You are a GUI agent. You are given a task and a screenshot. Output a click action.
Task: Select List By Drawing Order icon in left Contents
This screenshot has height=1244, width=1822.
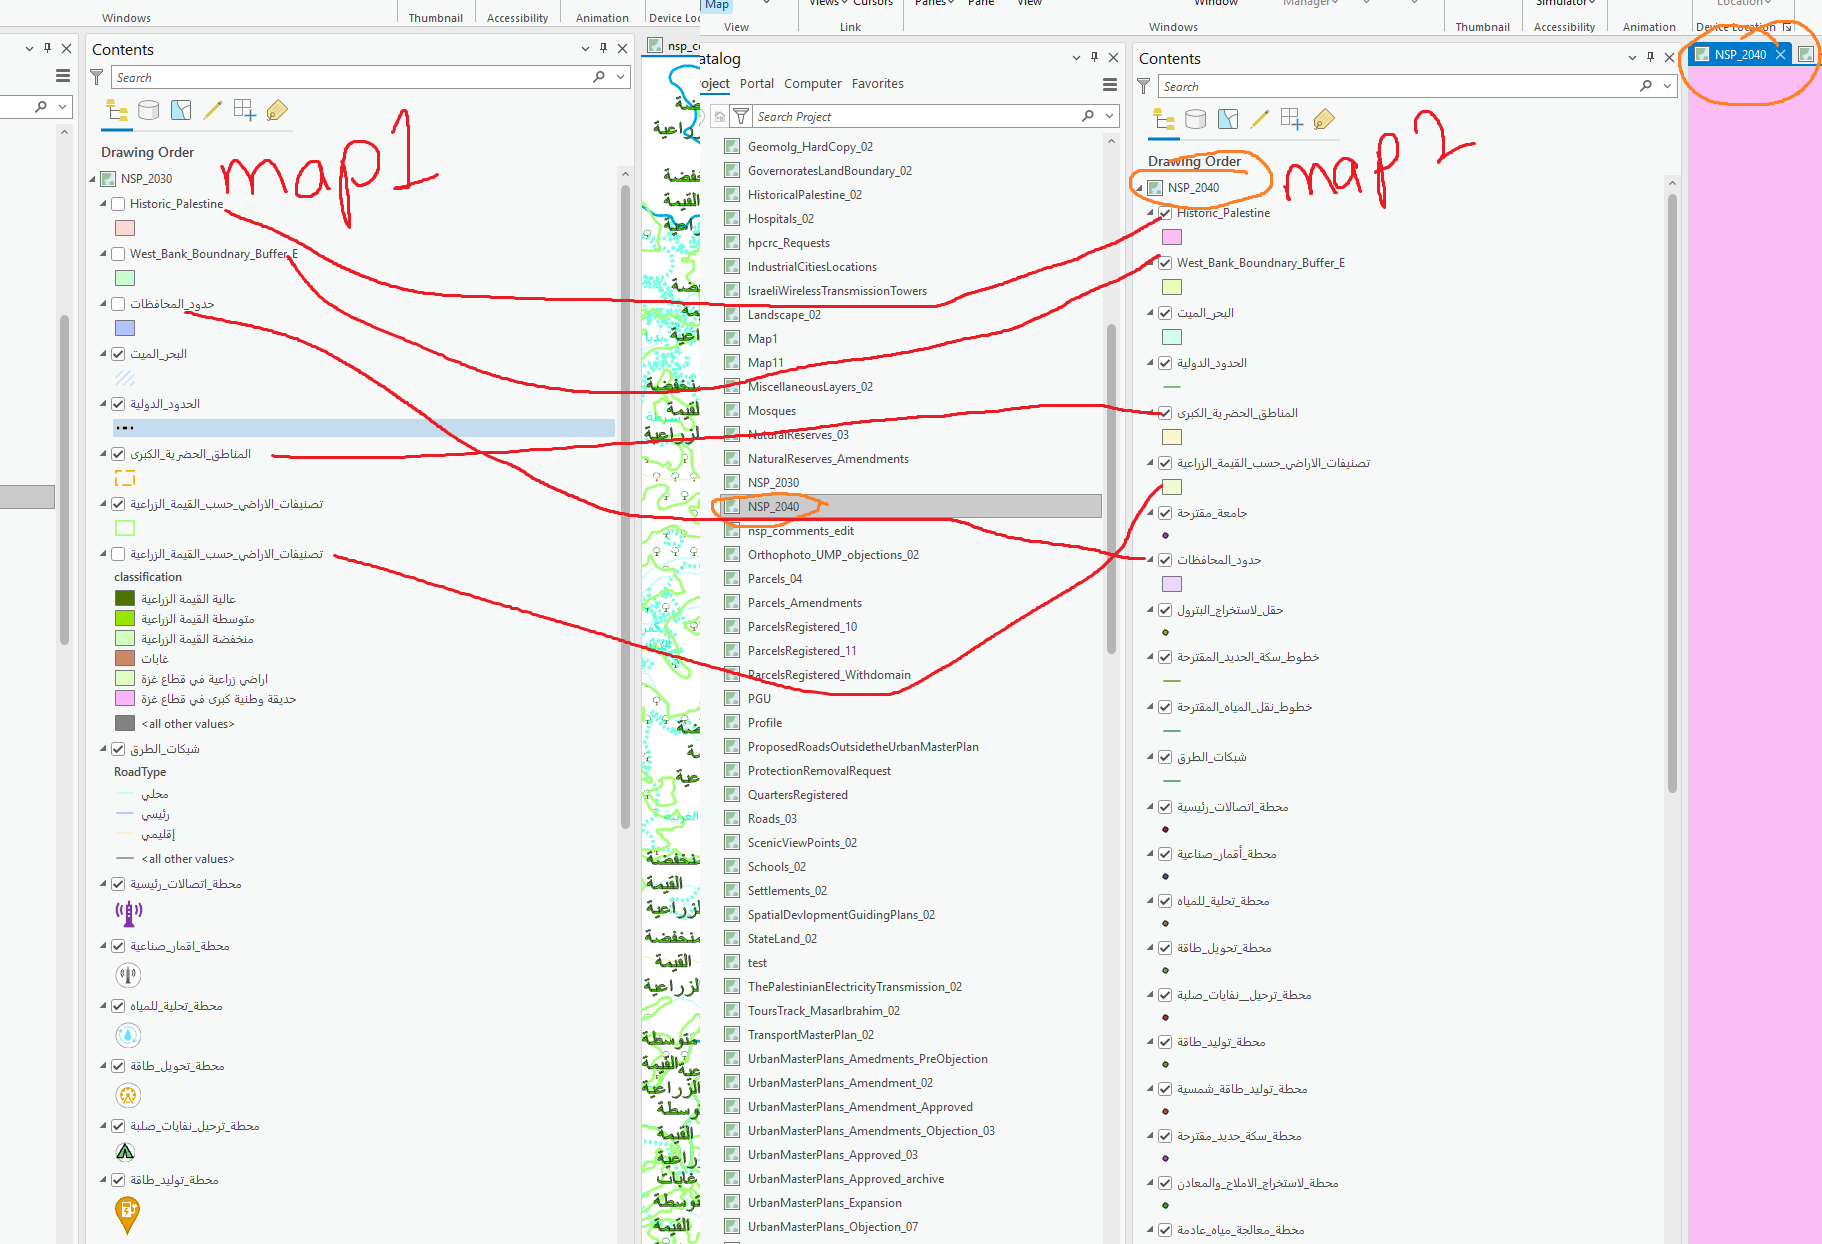(x=117, y=111)
